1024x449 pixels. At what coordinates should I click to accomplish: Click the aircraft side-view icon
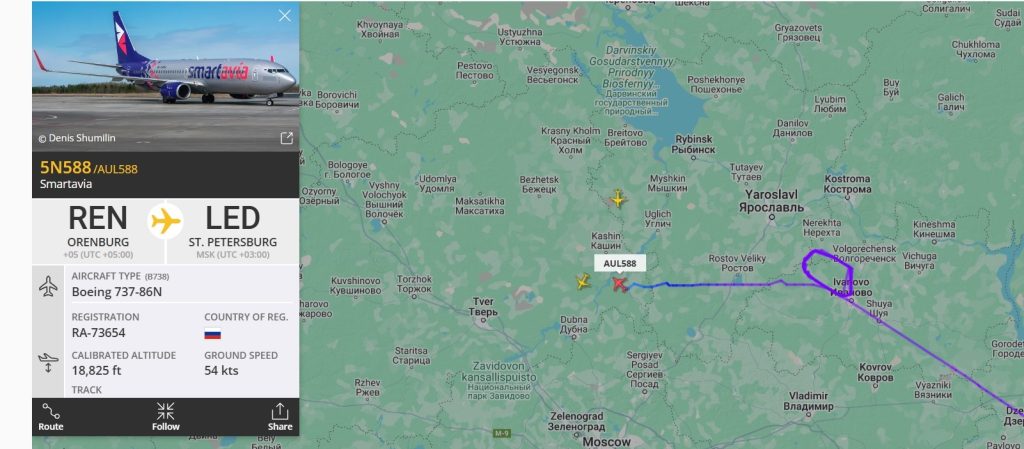[48, 286]
